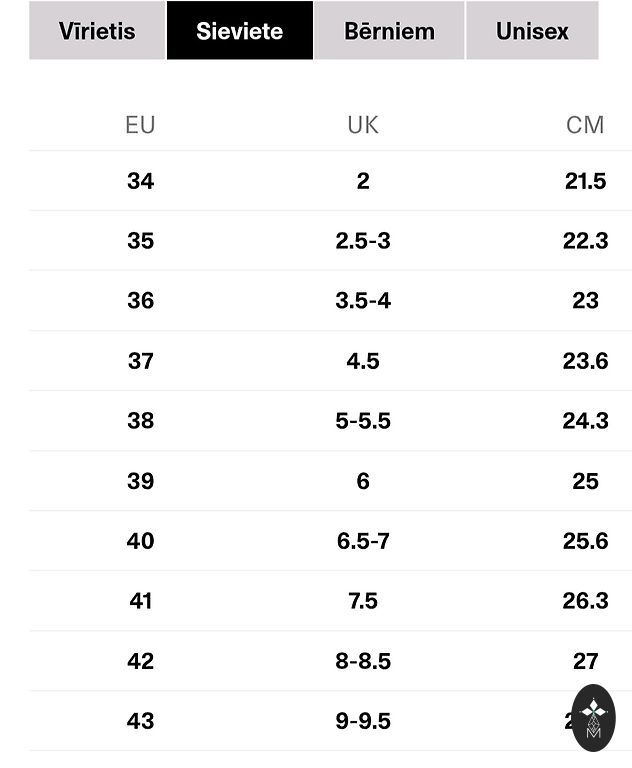Click the UK 6.5-7 size value
The height and width of the screenshot is (768, 632).
pos(363,541)
